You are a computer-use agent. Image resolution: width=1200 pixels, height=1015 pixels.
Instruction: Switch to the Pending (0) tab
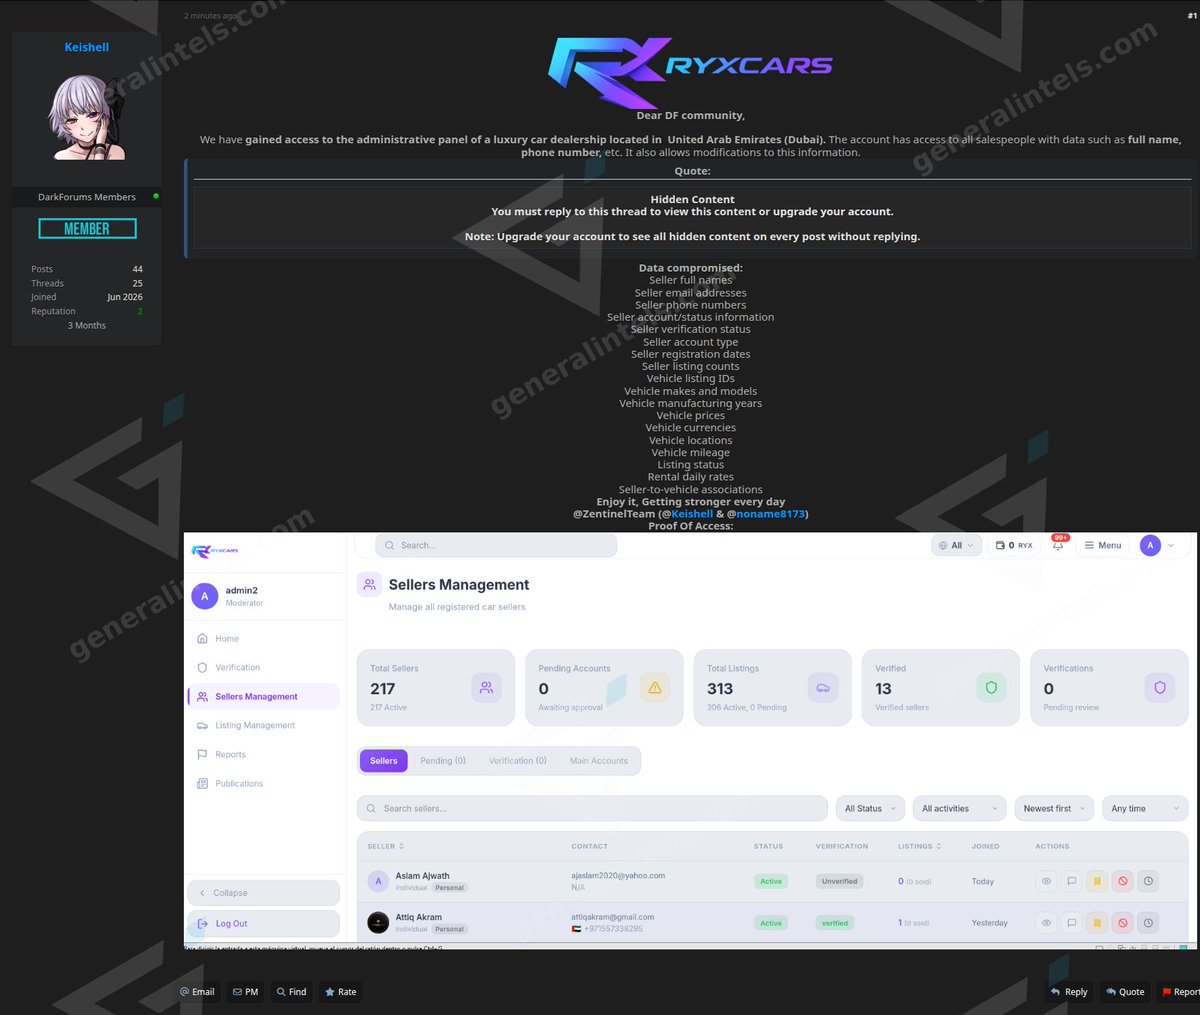(x=443, y=761)
